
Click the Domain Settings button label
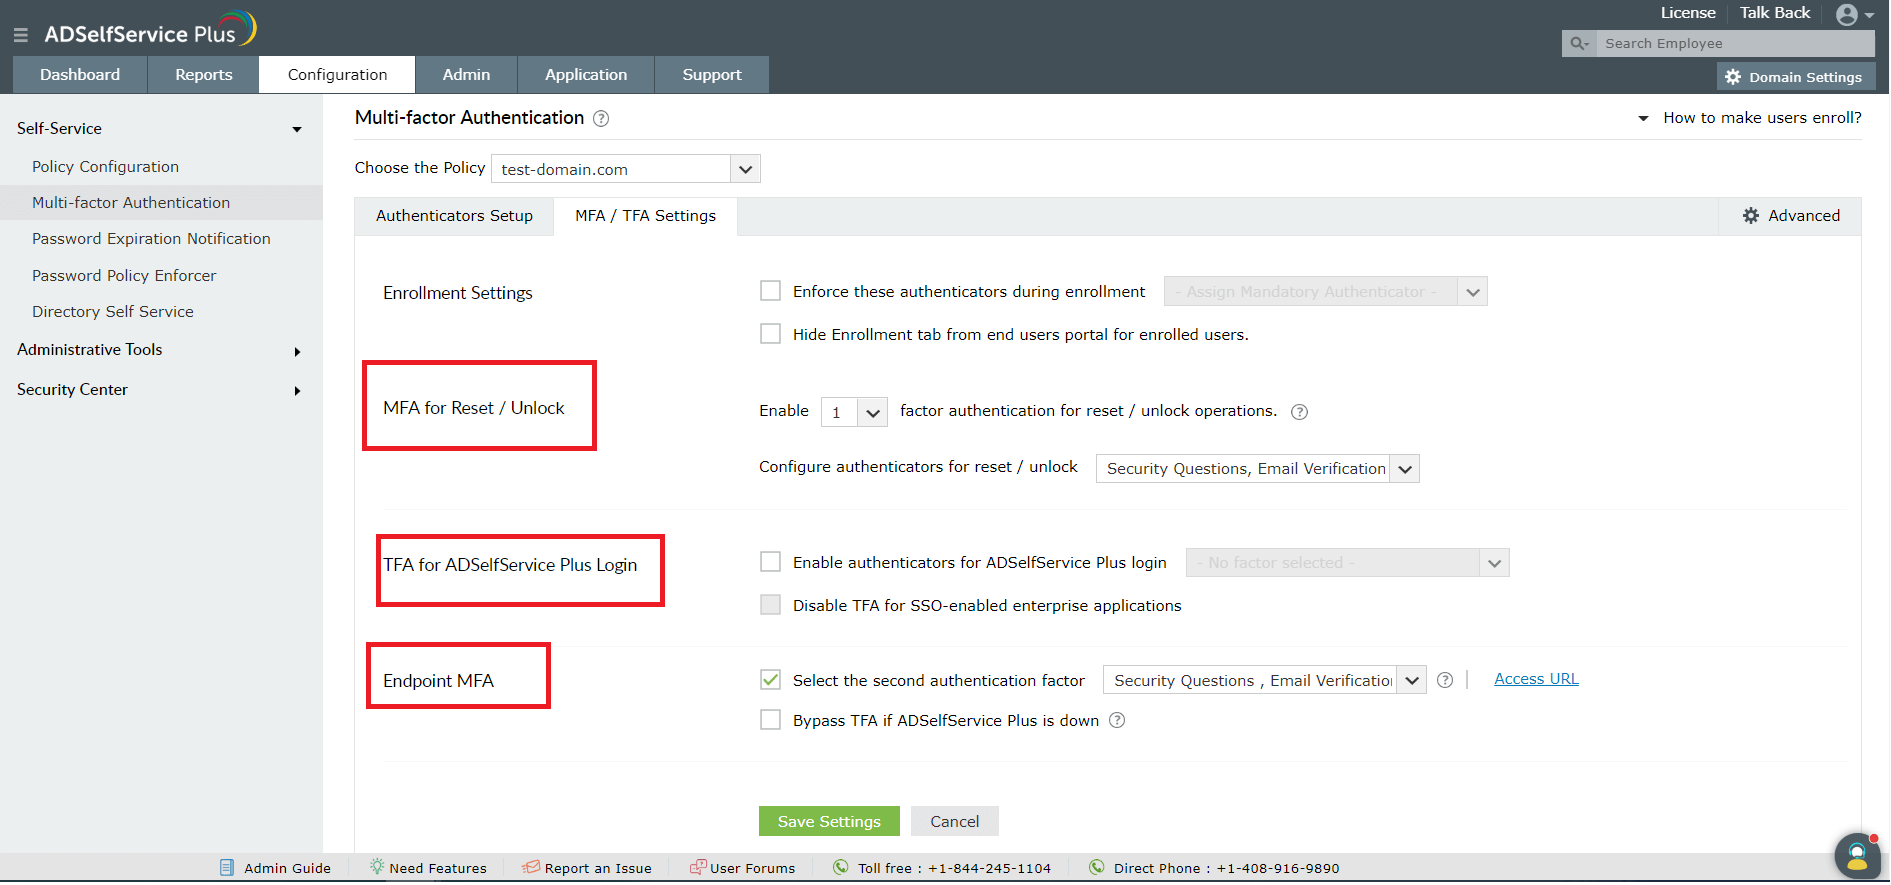[1805, 77]
